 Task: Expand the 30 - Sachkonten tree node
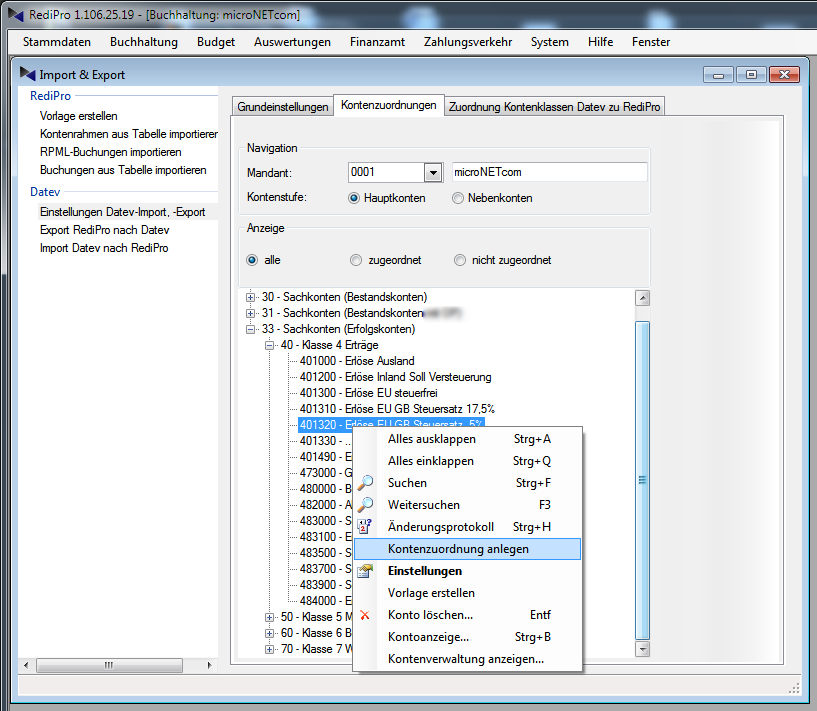(x=251, y=297)
